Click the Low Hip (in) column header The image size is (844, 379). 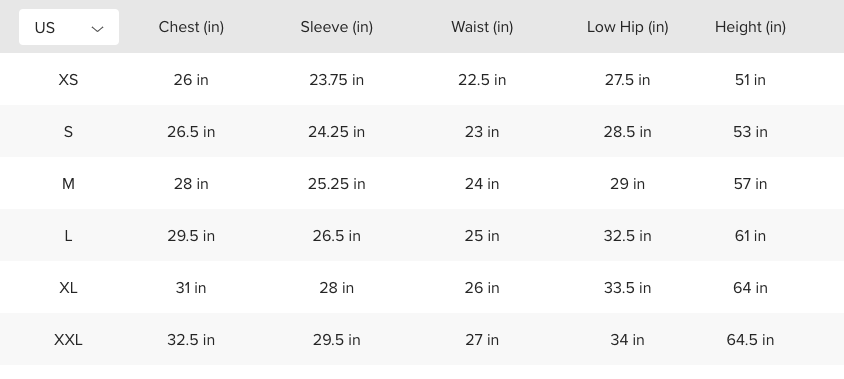627,27
